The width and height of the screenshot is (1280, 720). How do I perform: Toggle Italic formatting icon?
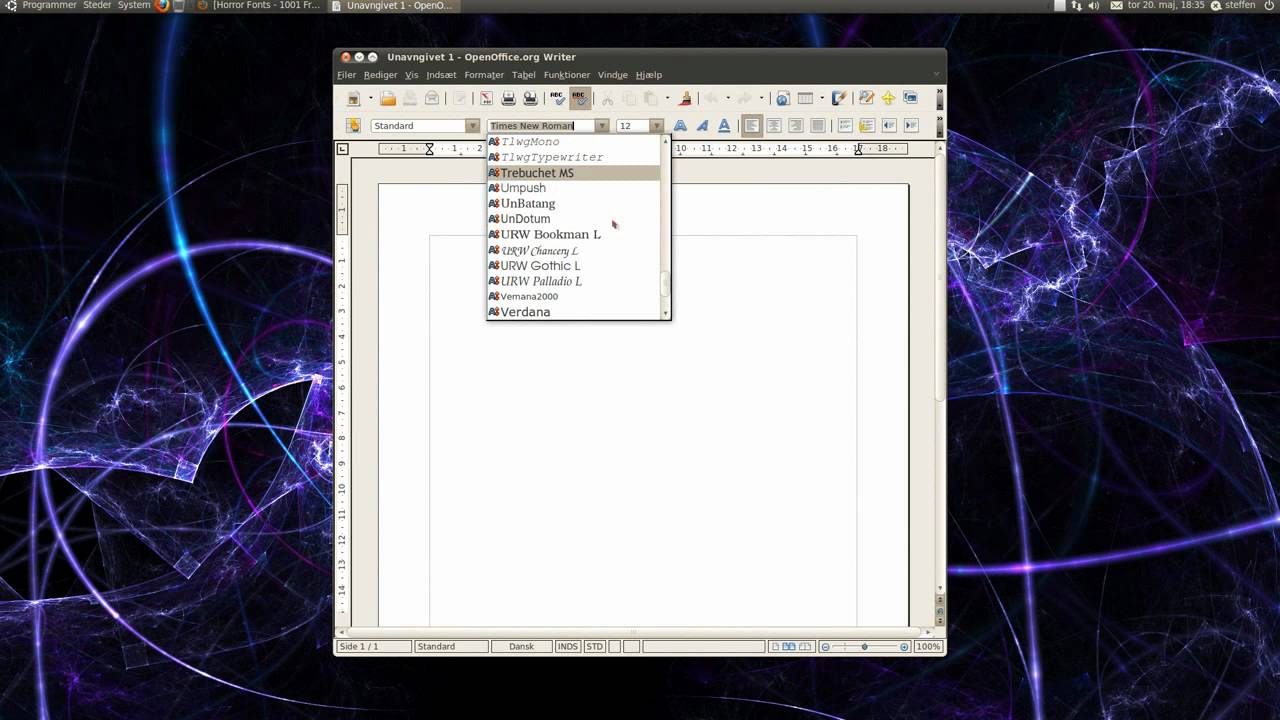(702, 126)
